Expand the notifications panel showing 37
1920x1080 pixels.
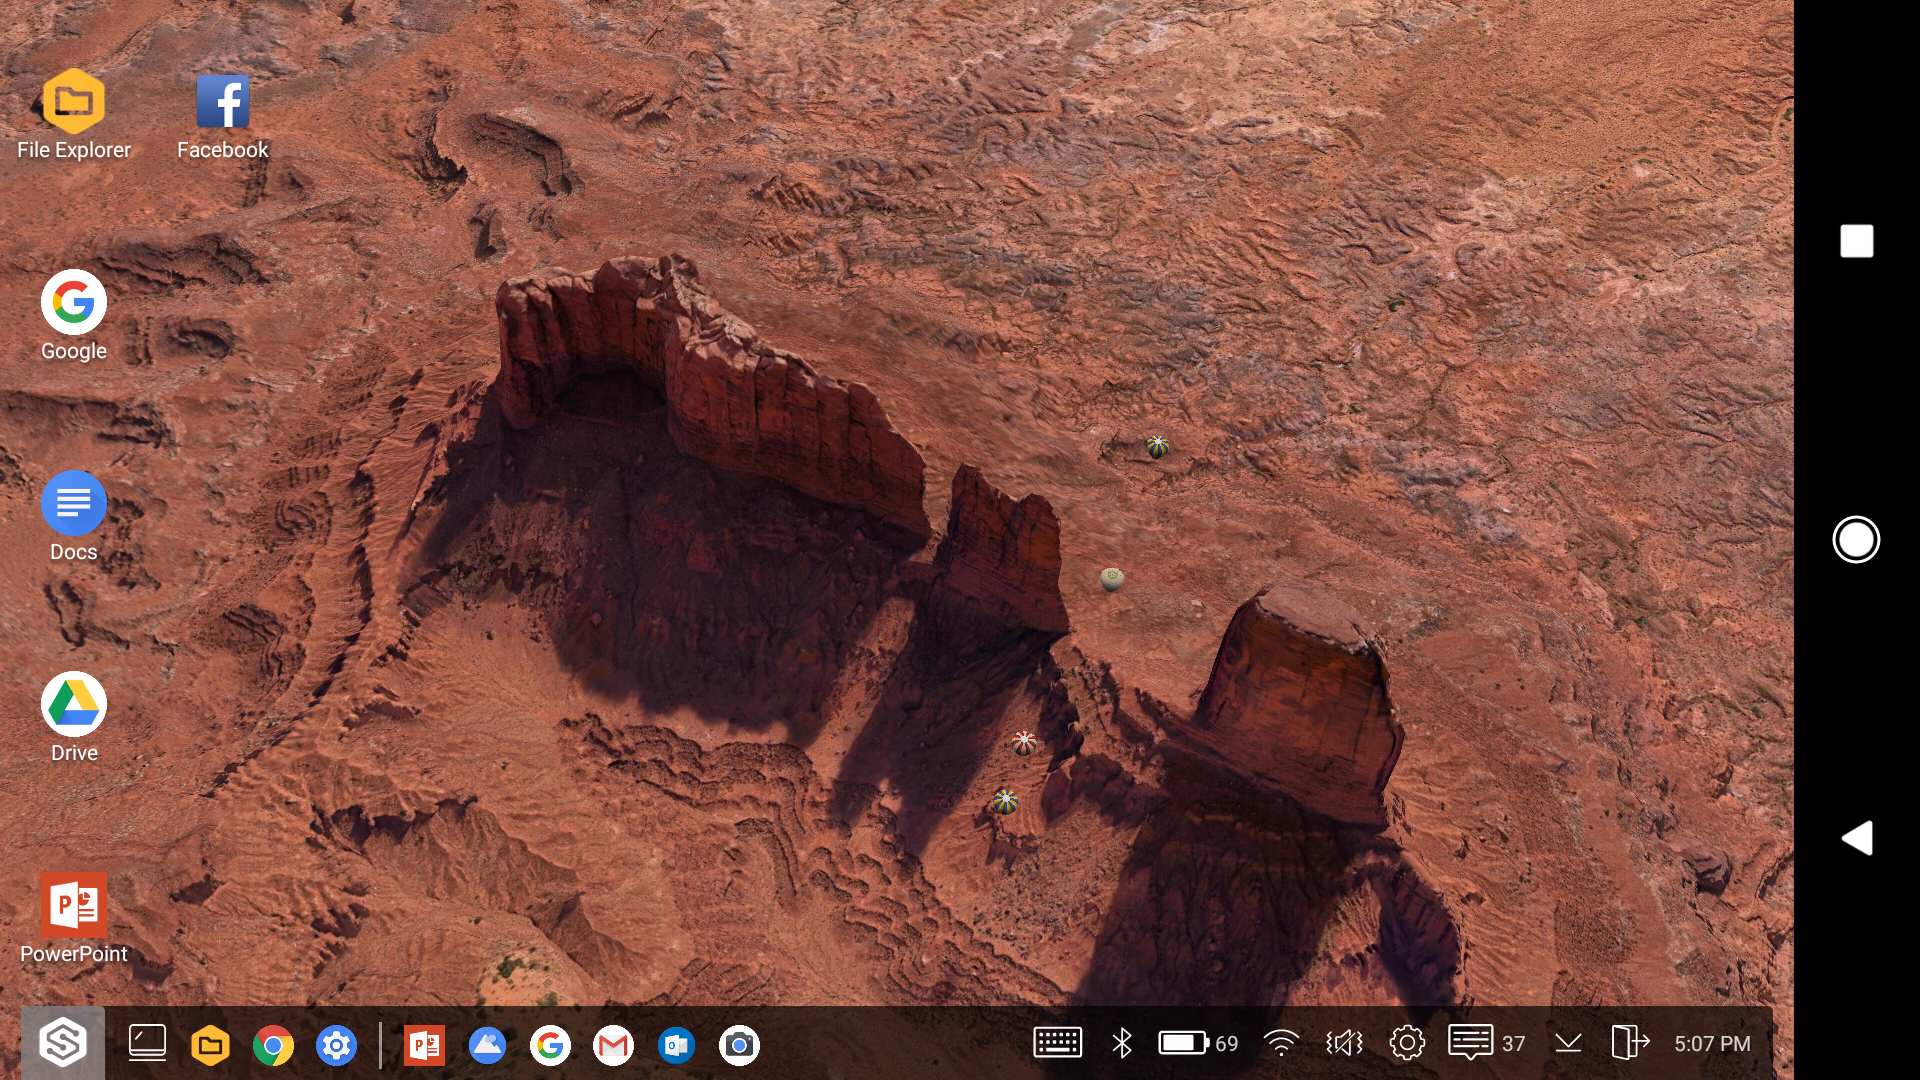coord(1471,1043)
